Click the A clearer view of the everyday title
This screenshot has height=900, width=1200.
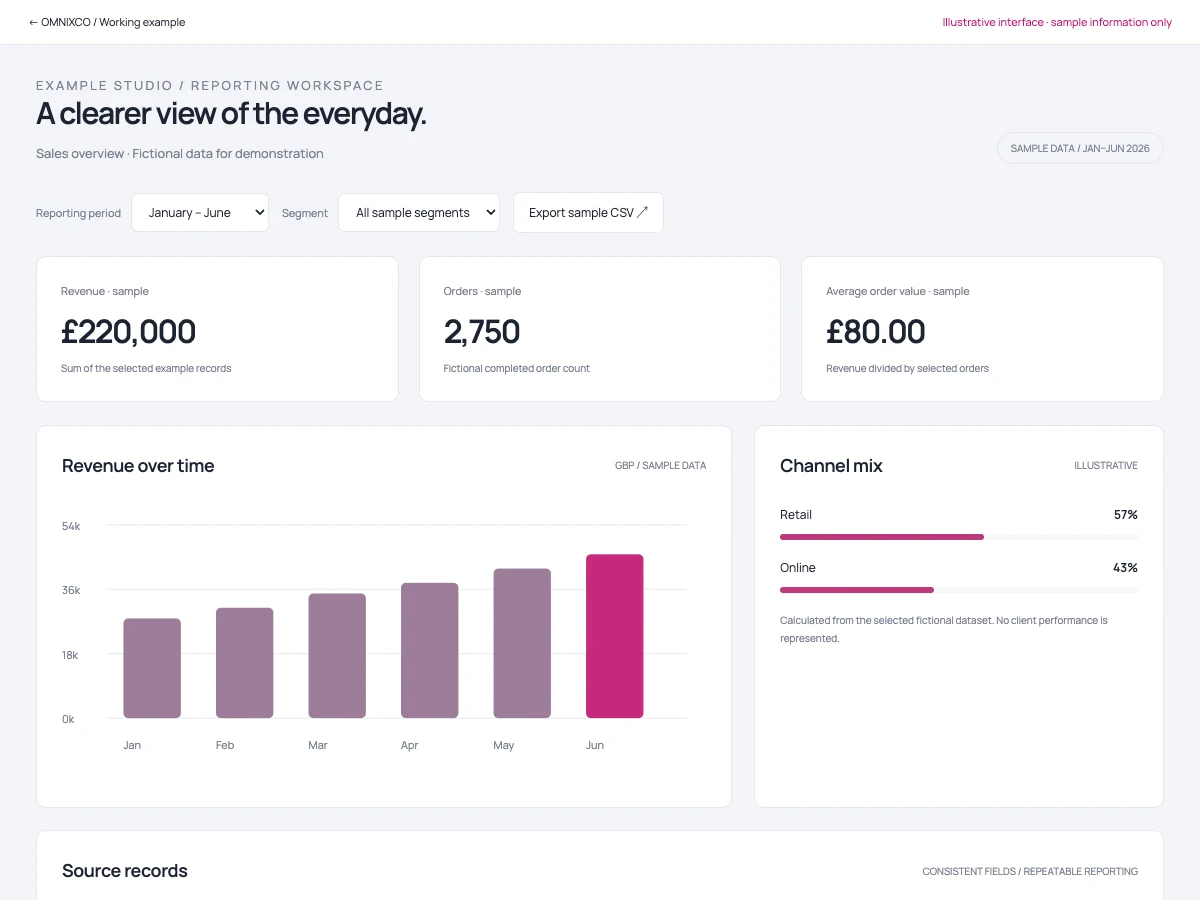231,114
